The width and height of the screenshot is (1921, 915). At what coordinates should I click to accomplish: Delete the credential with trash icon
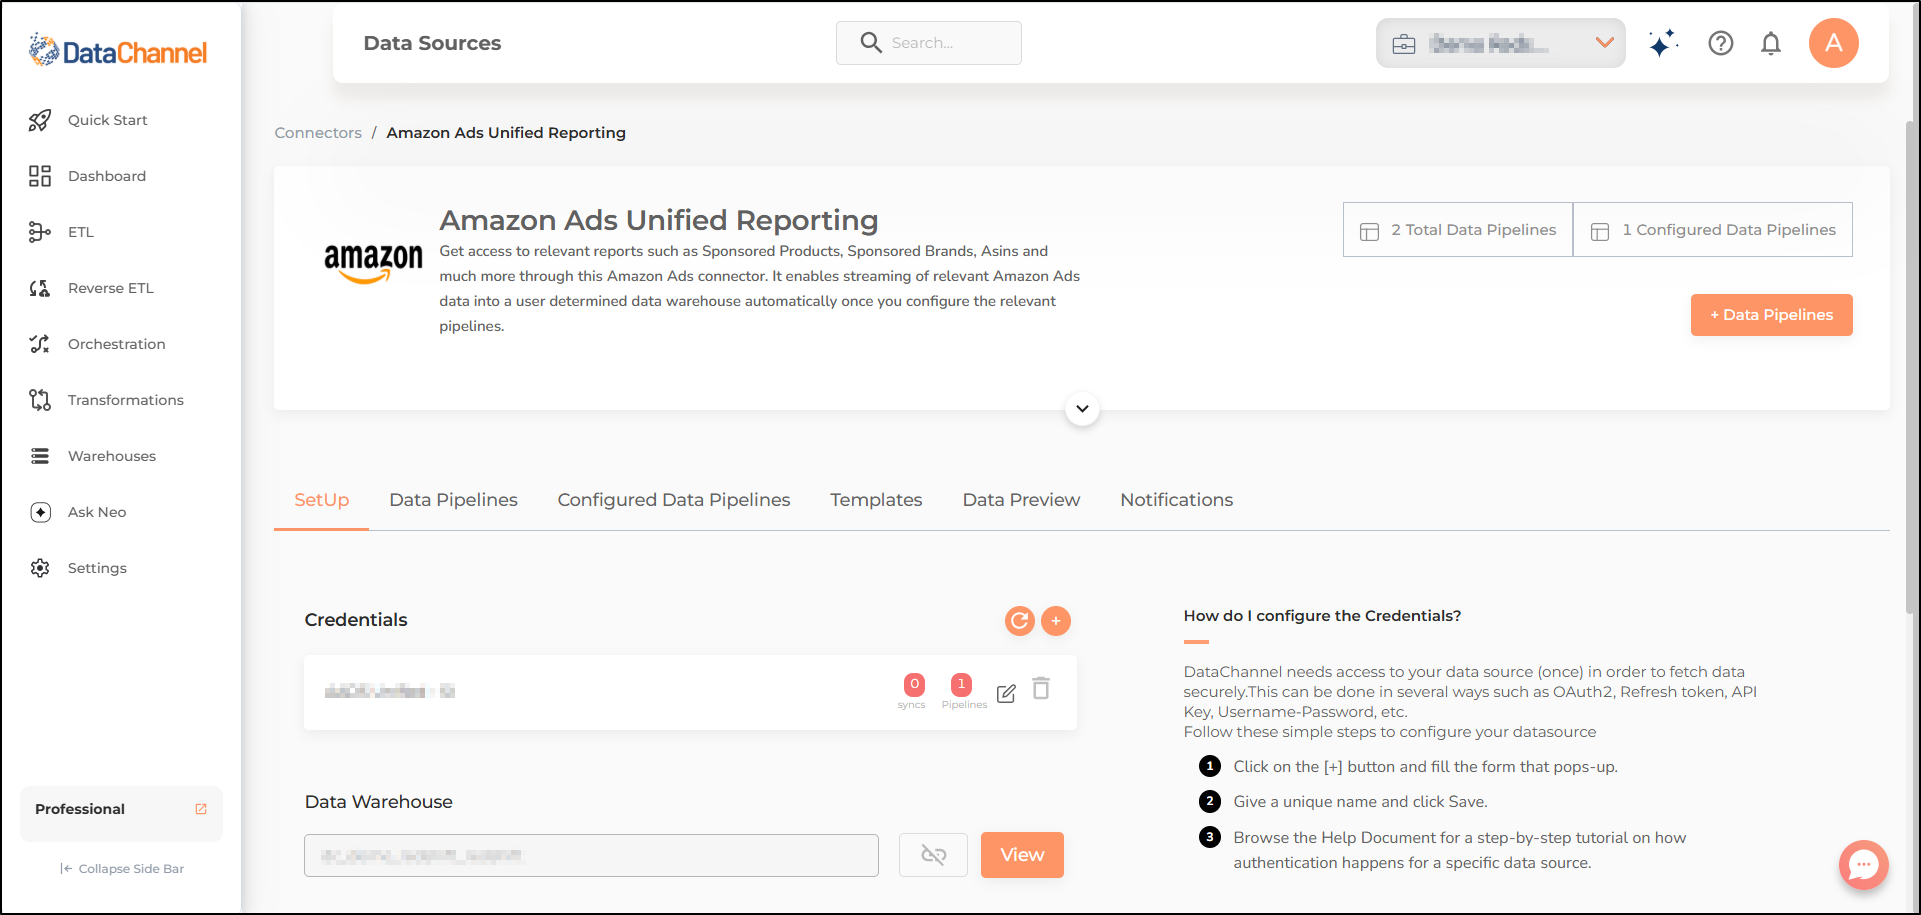1041,689
